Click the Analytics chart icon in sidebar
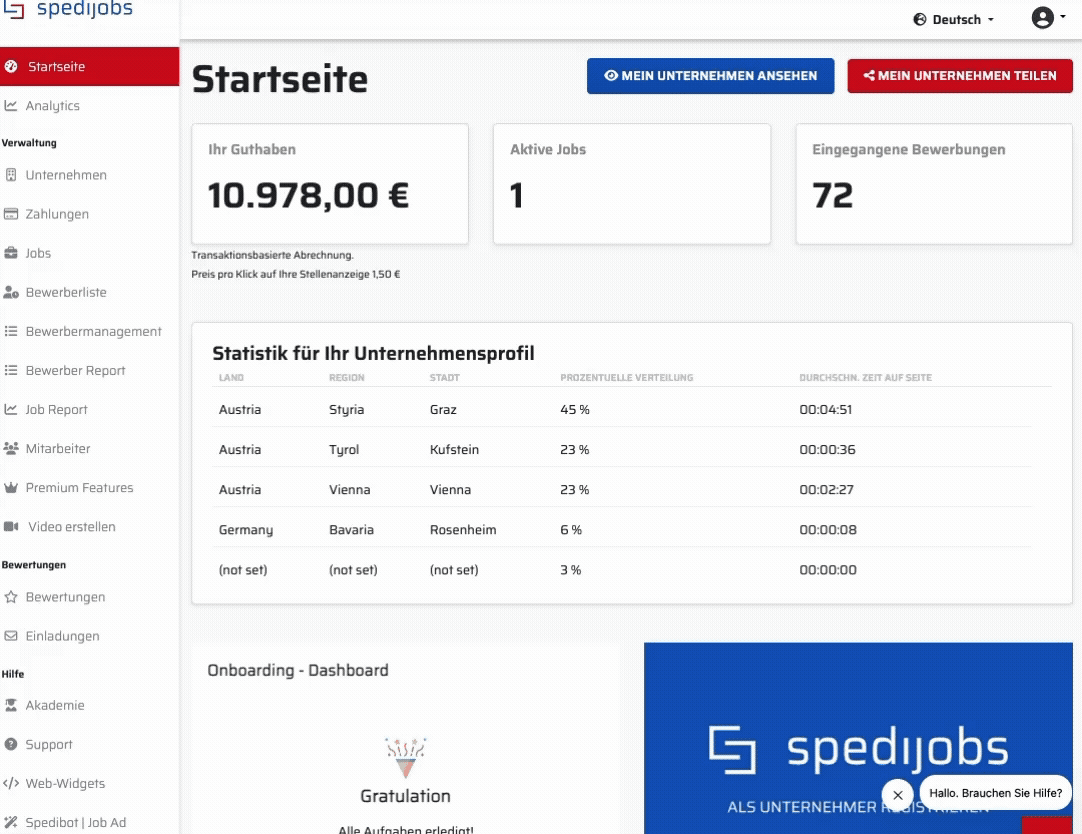 (11, 106)
